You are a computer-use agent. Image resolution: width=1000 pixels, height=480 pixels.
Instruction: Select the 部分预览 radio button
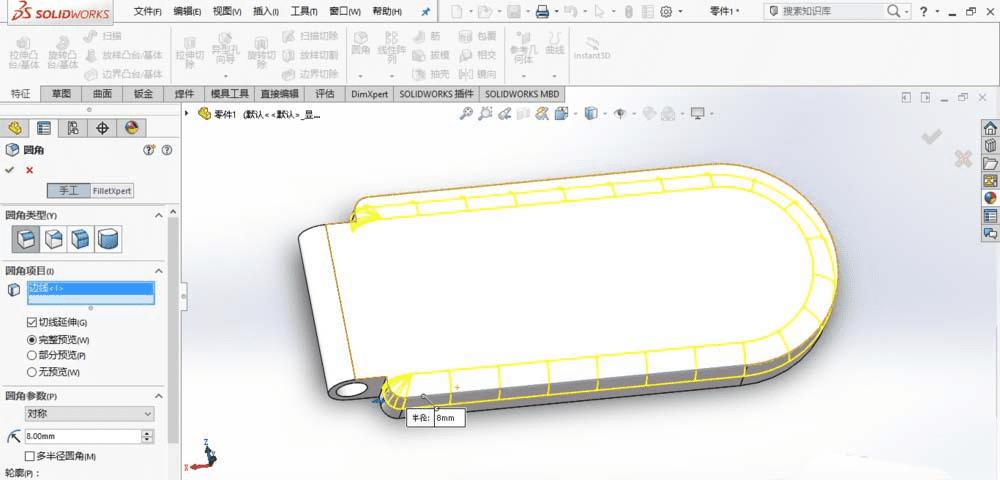point(31,355)
